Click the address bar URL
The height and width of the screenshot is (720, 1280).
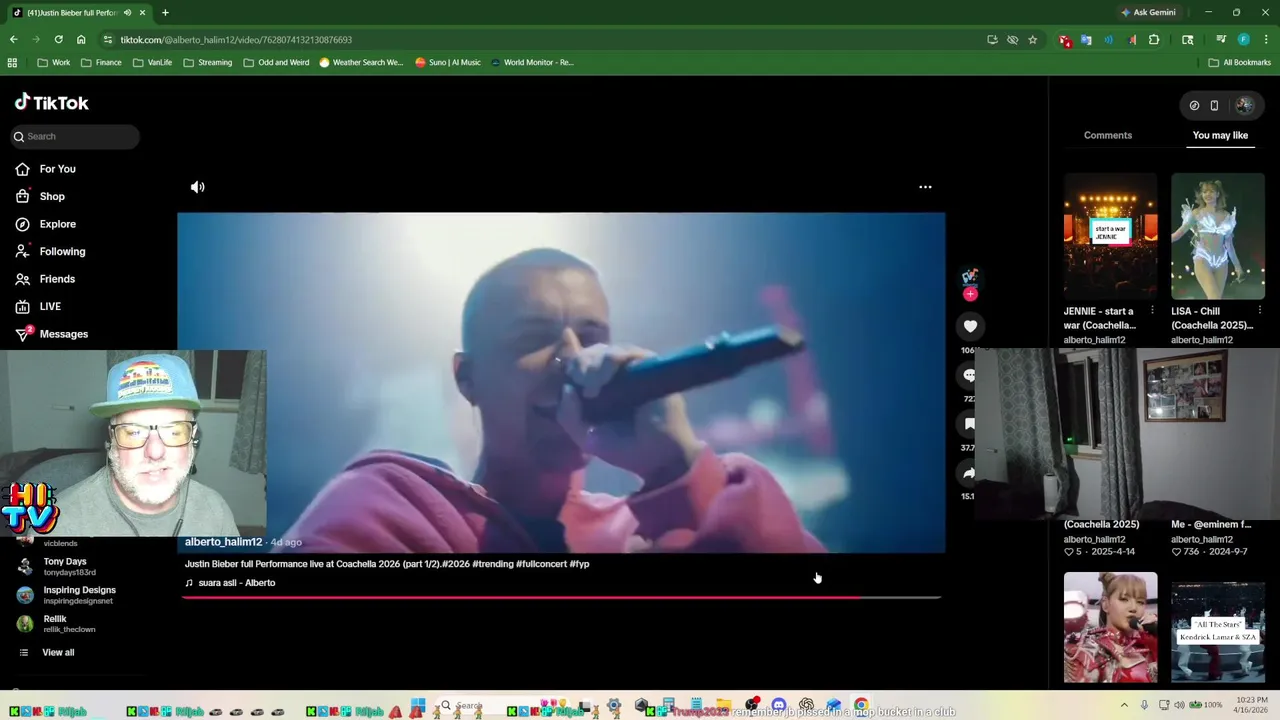pos(236,40)
